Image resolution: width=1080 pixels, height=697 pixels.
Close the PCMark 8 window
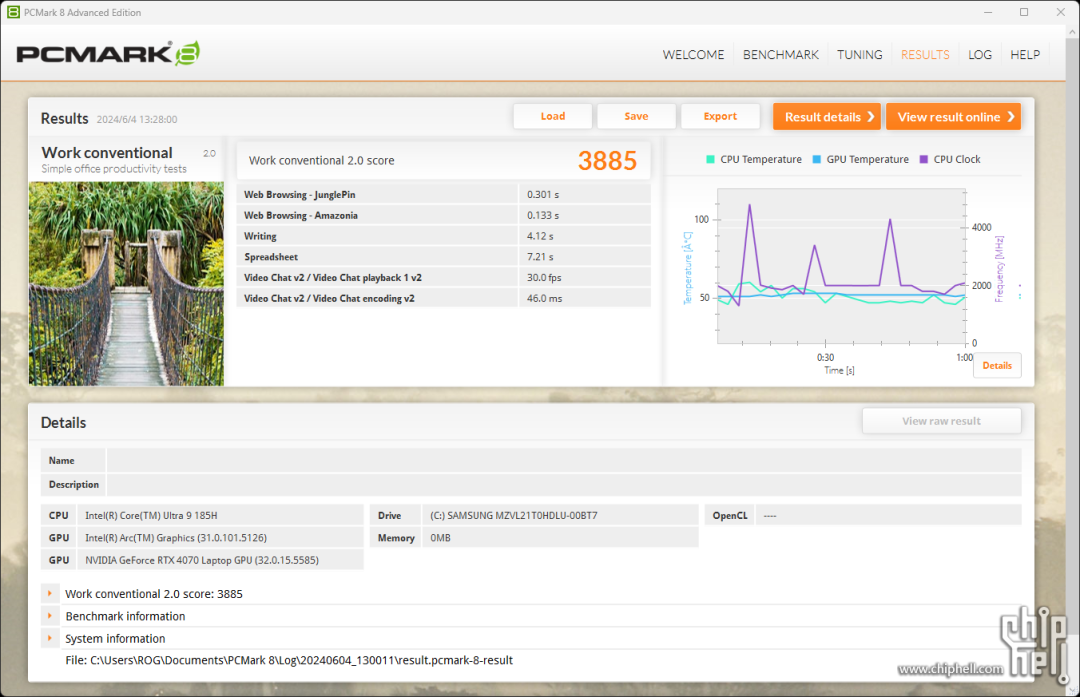1061,12
